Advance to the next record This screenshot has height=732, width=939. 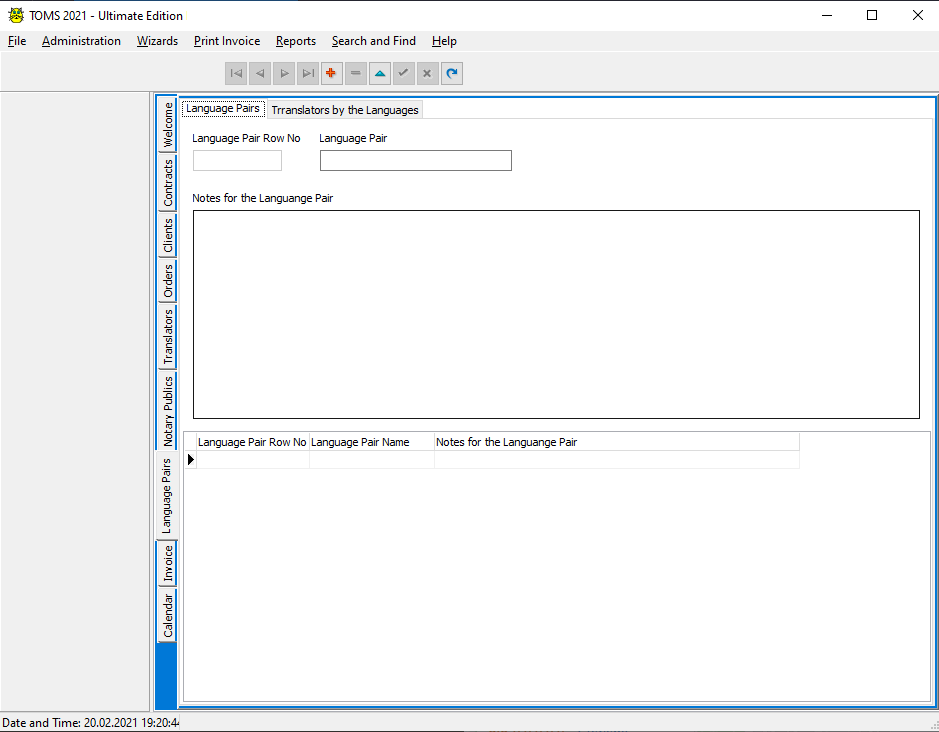point(284,72)
